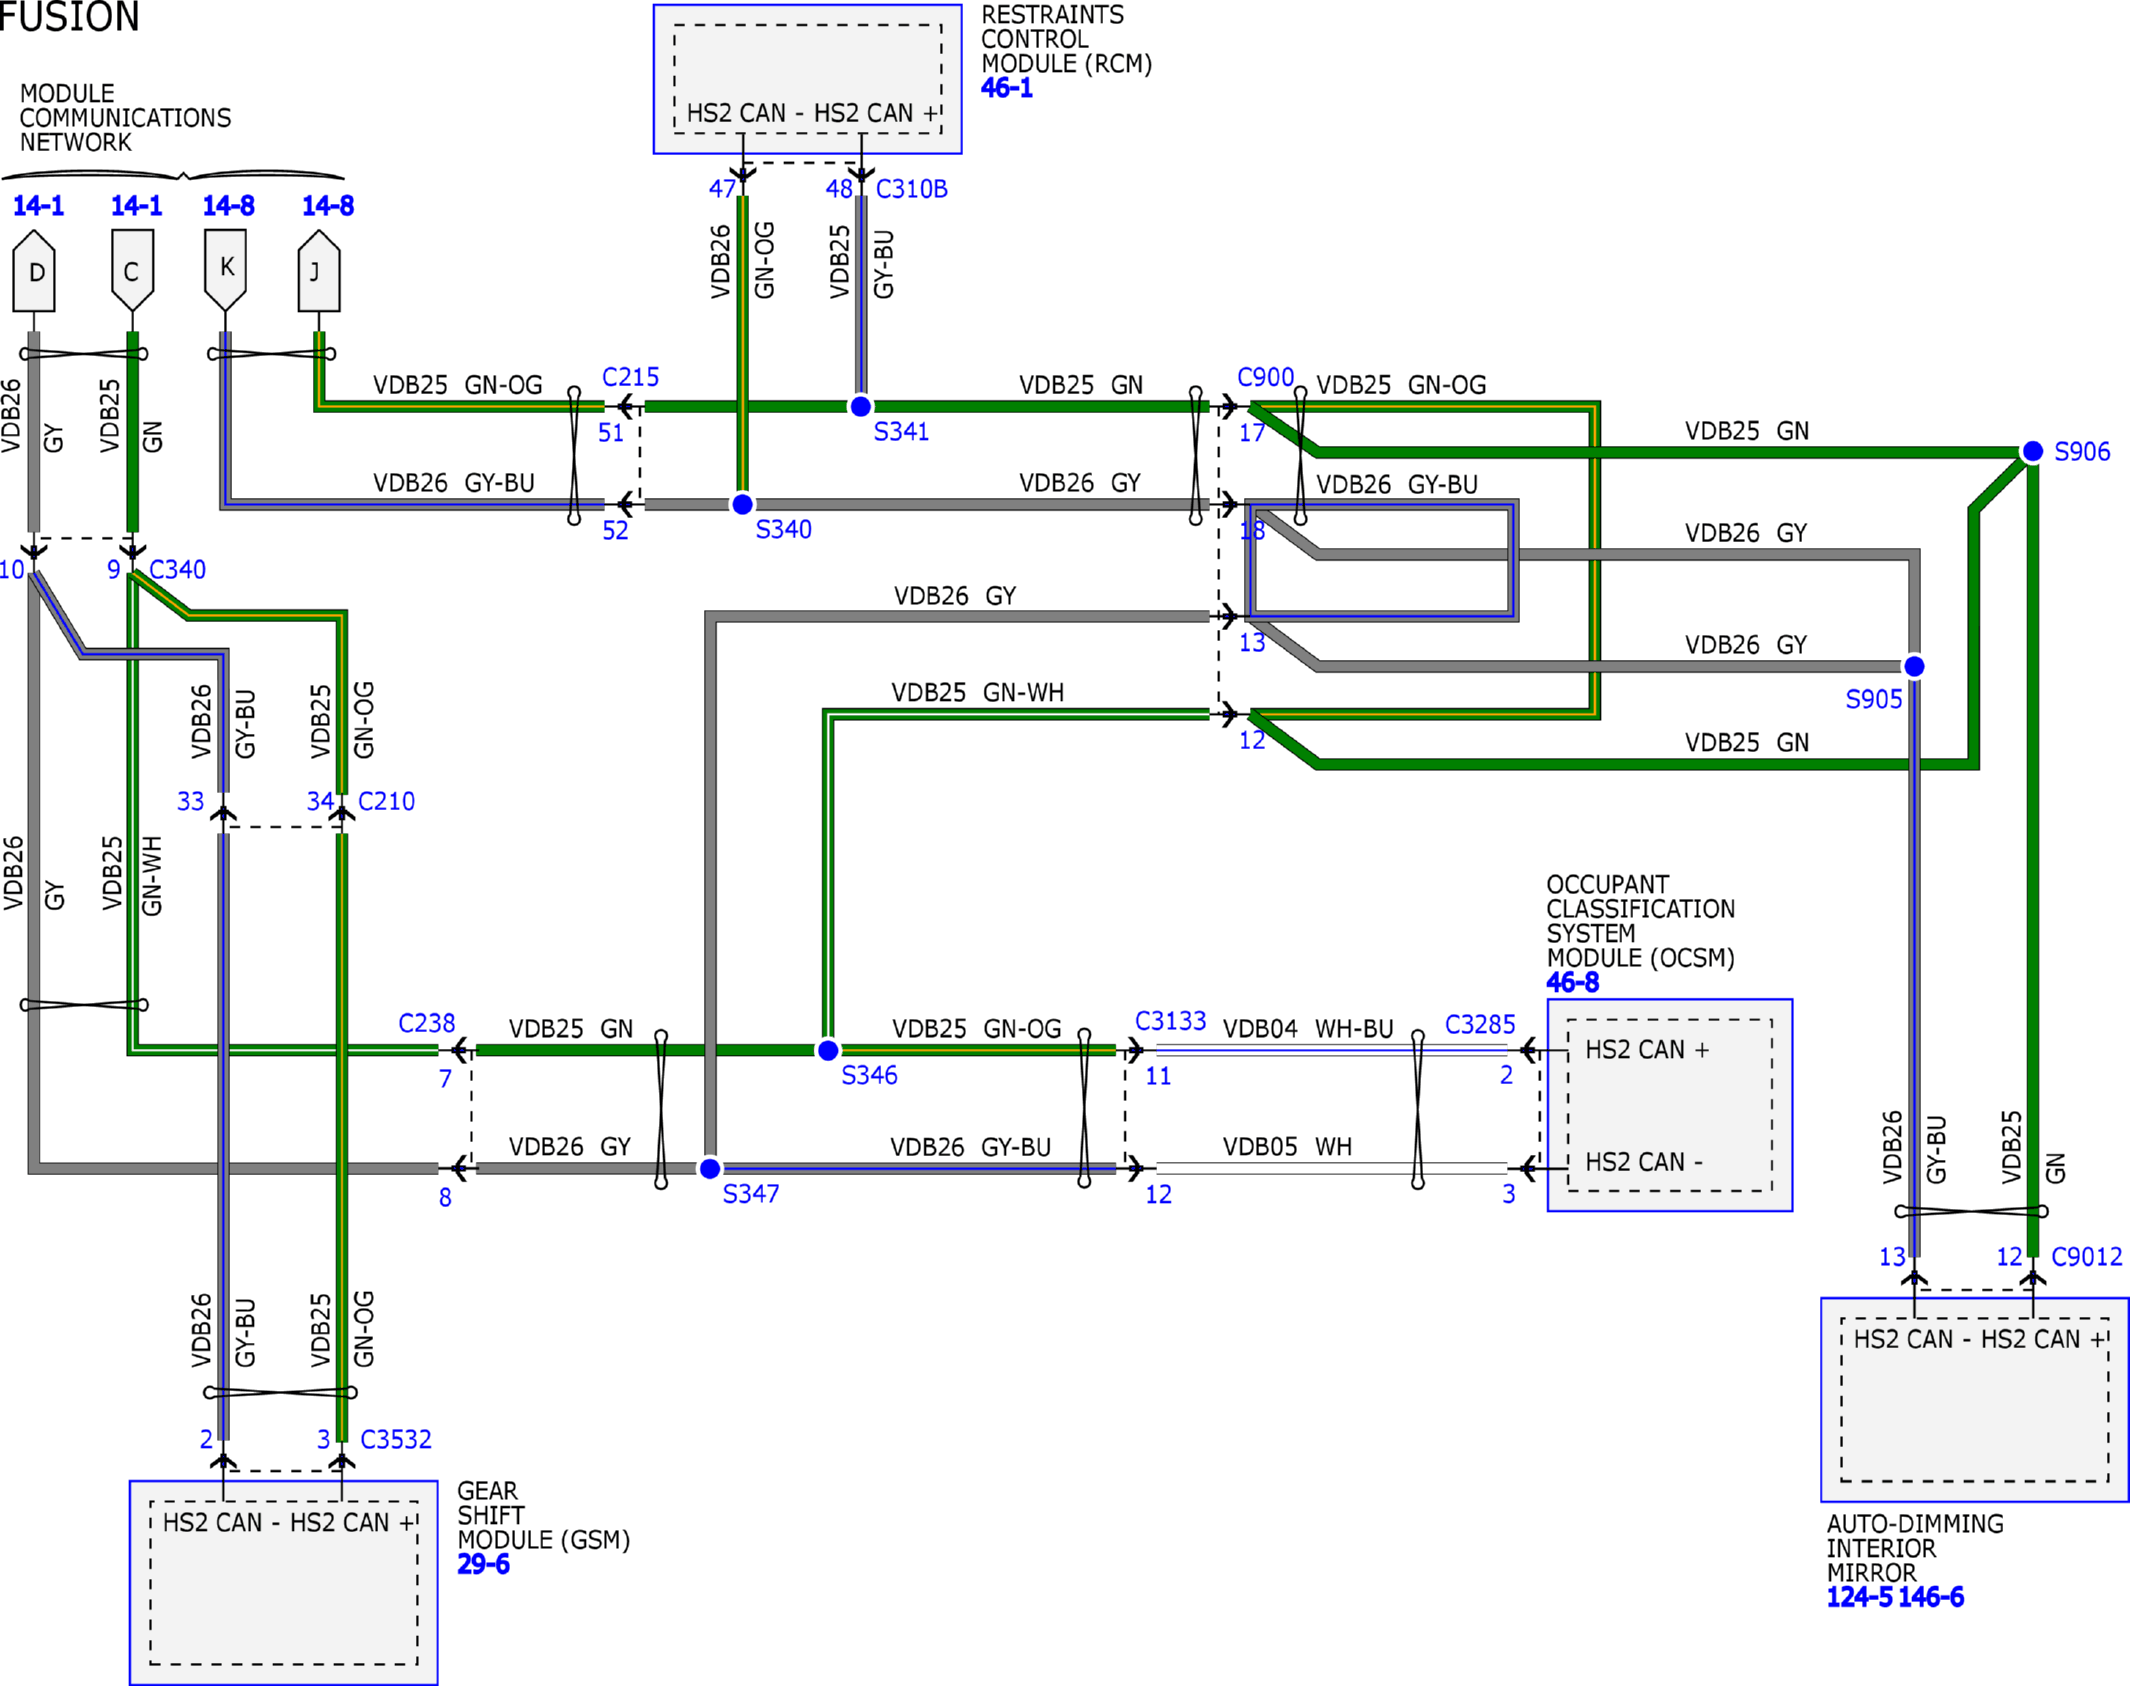Click the Gear Shift Module box
Viewport: 2130px width, 1686px height.
[284, 1583]
